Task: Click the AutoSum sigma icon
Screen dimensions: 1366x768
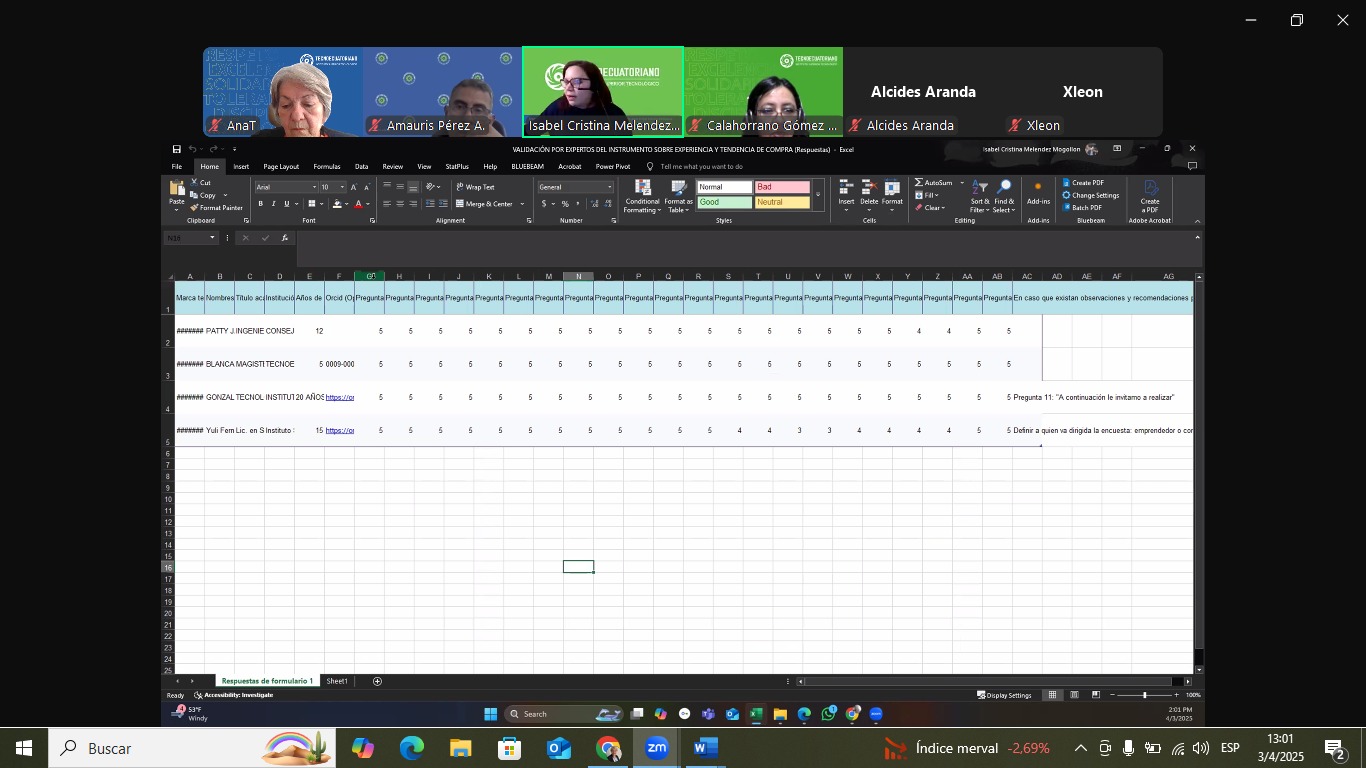Action: click(919, 183)
